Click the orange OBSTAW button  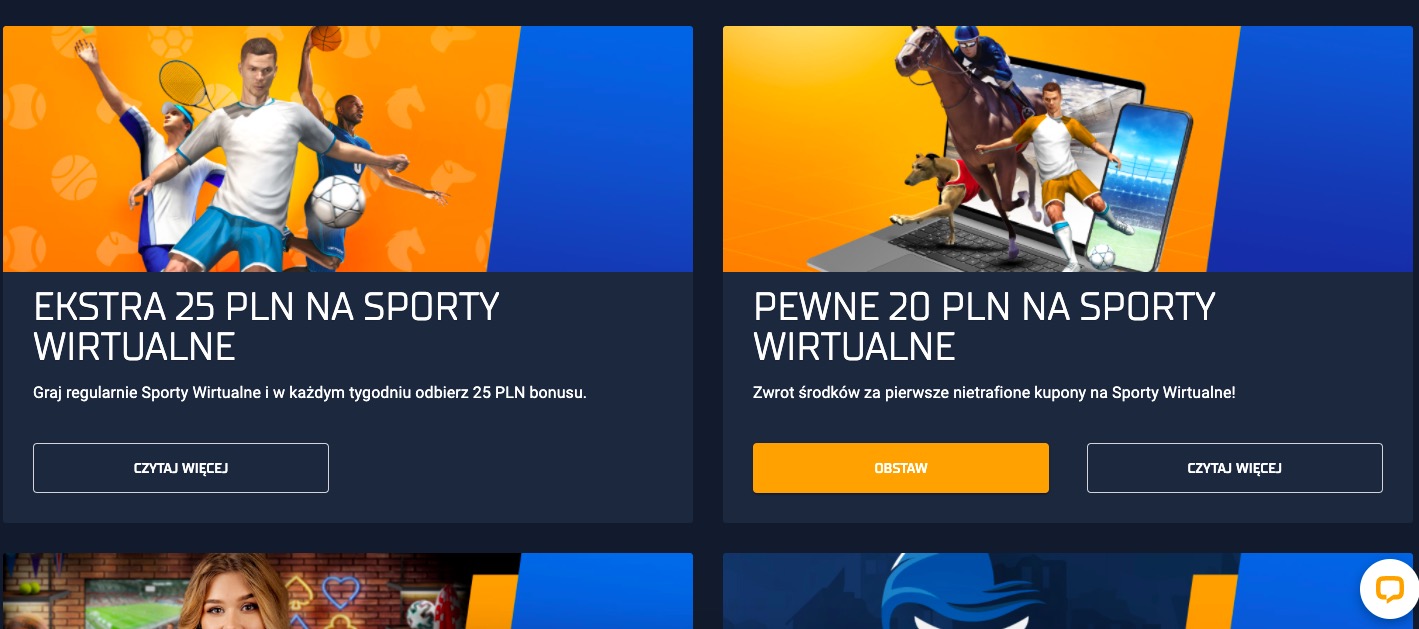901,468
